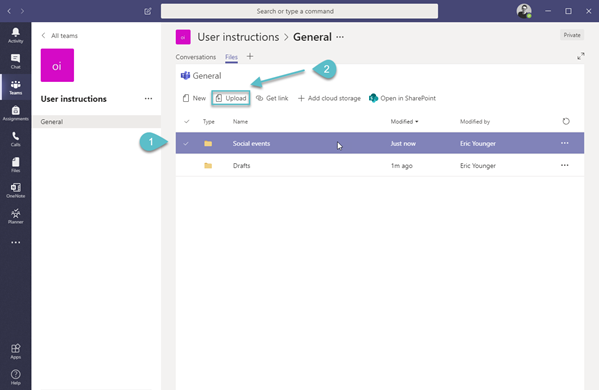Open more options for Social events row
Image resolution: width=599 pixels, height=390 pixels.
[x=565, y=143]
